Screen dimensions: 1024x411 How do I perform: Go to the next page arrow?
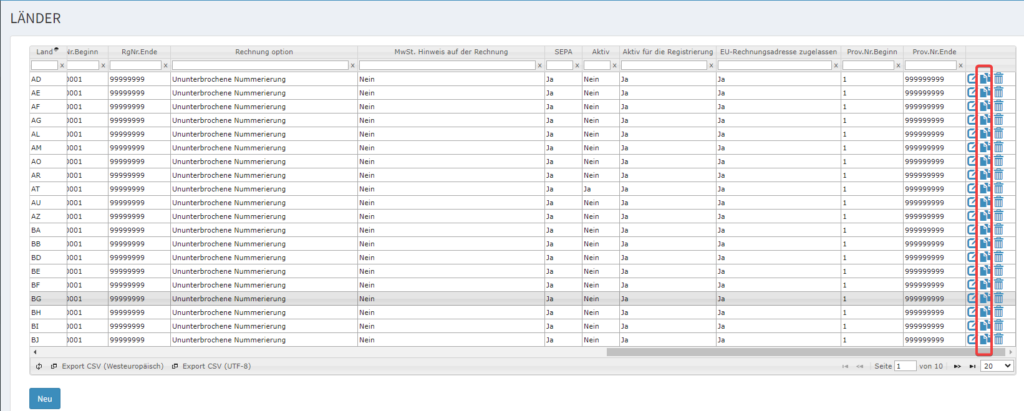[x=957, y=366]
